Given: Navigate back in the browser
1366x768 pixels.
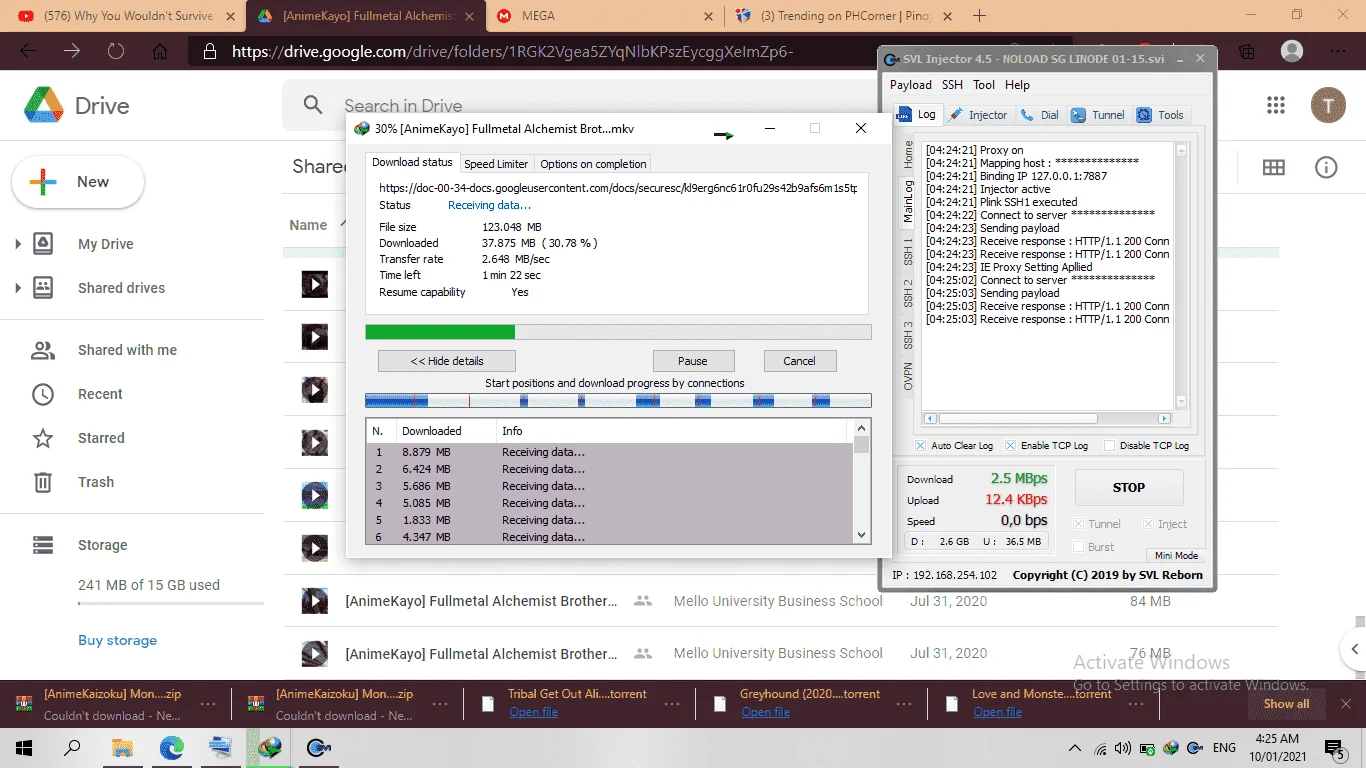Looking at the screenshot, I should coord(28,51).
